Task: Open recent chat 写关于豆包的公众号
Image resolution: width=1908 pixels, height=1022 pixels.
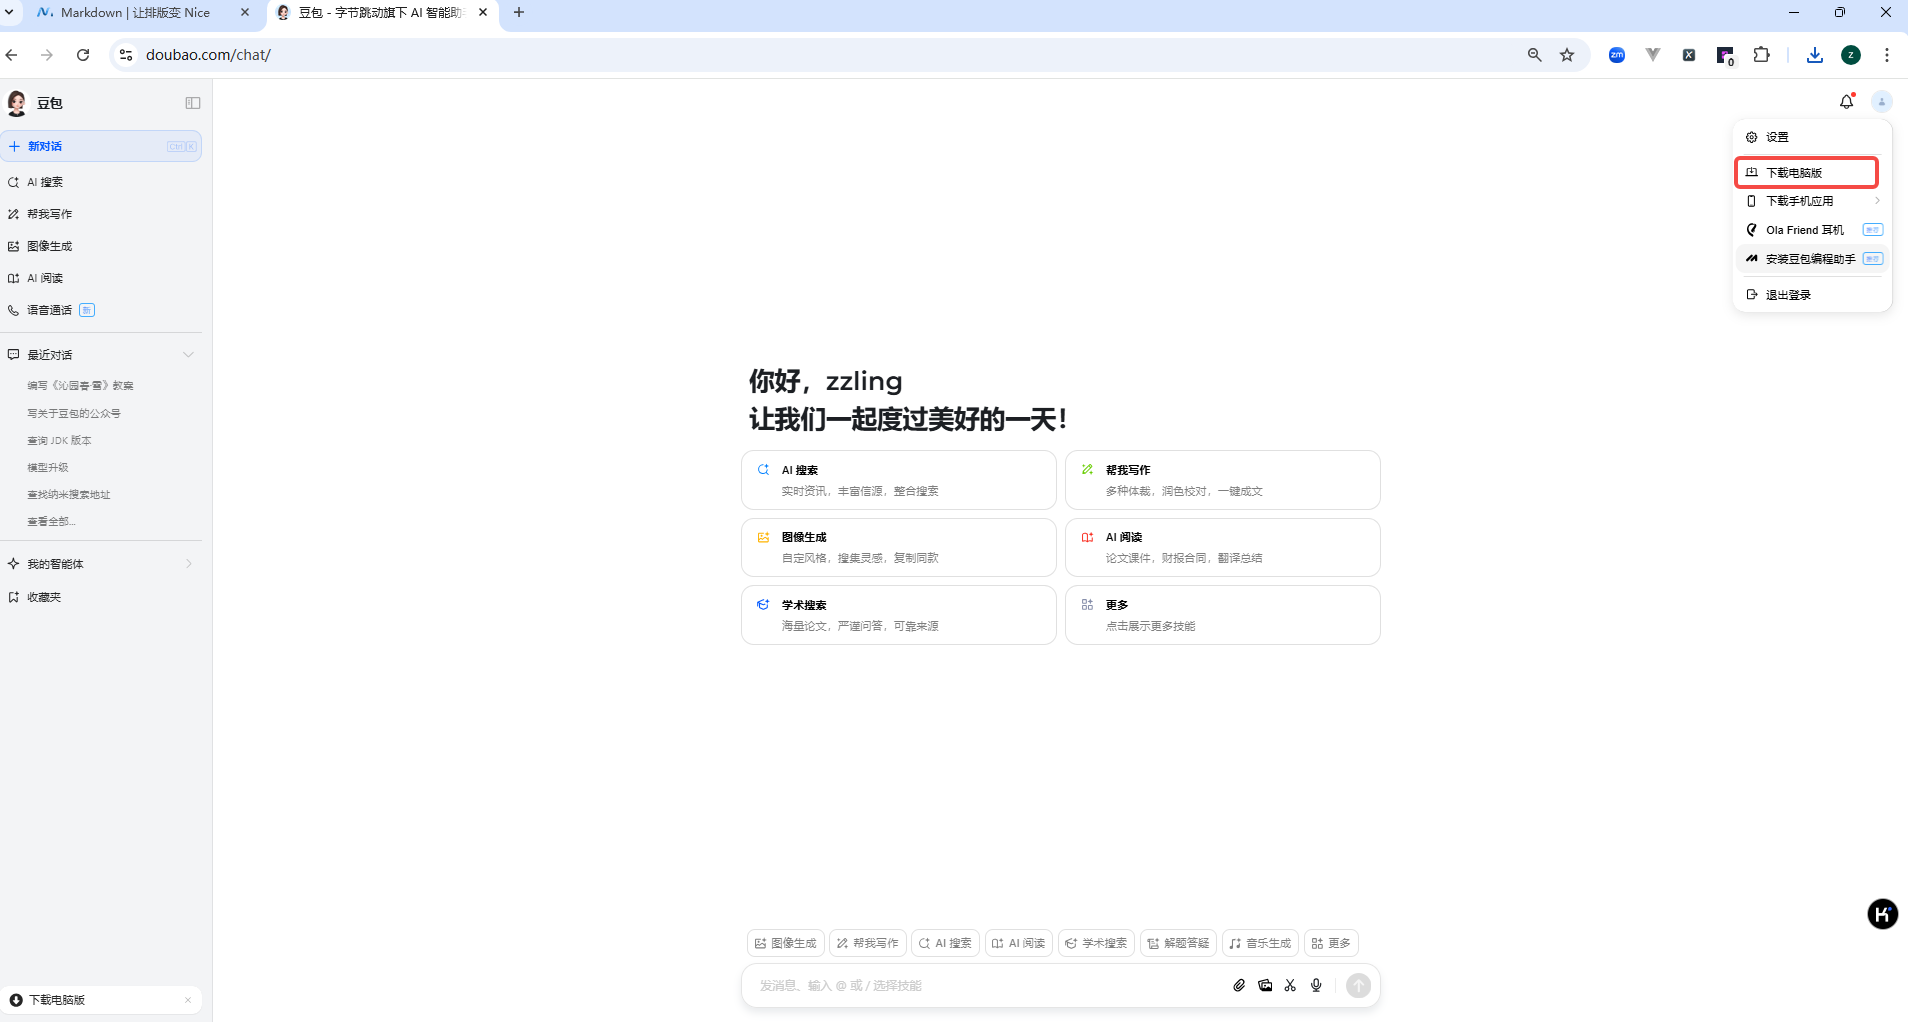Action: [x=74, y=413]
